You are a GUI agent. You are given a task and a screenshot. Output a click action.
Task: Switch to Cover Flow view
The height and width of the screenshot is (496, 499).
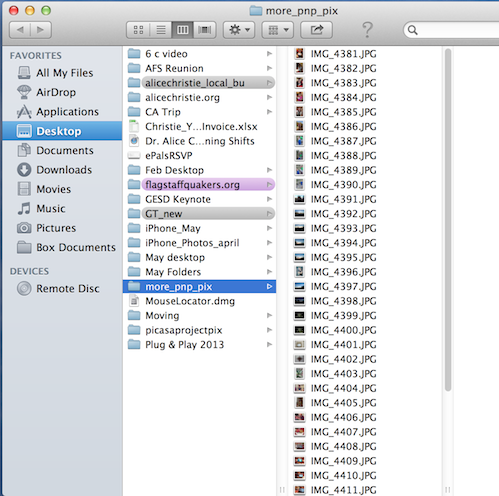point(205,30)
